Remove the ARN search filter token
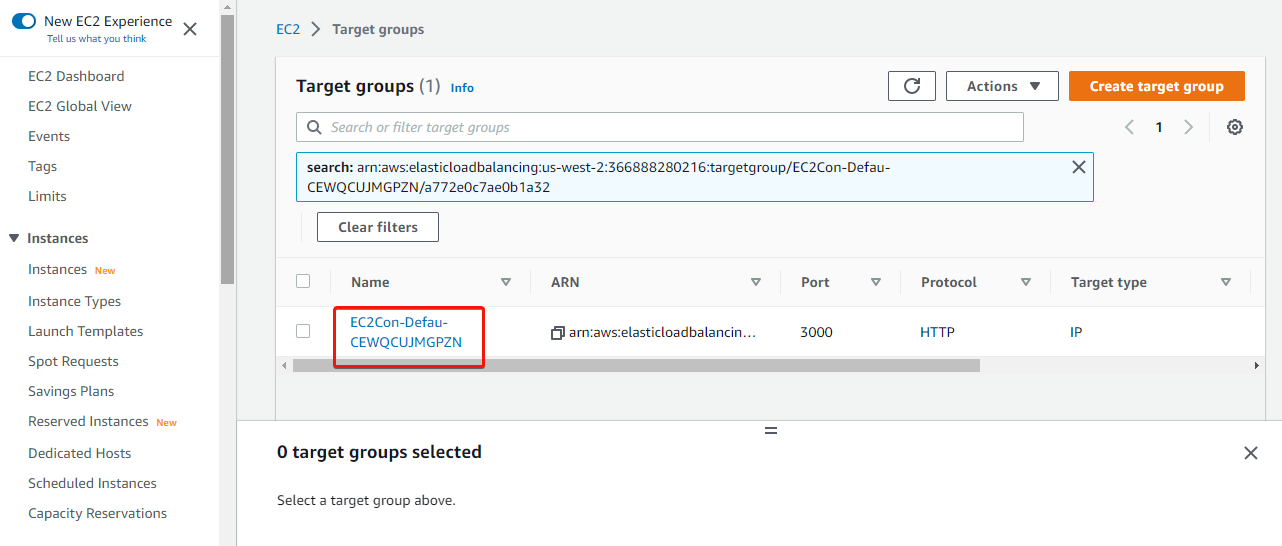Image resolution: width=1282 pixels, height=546 pixels. 1079,167
